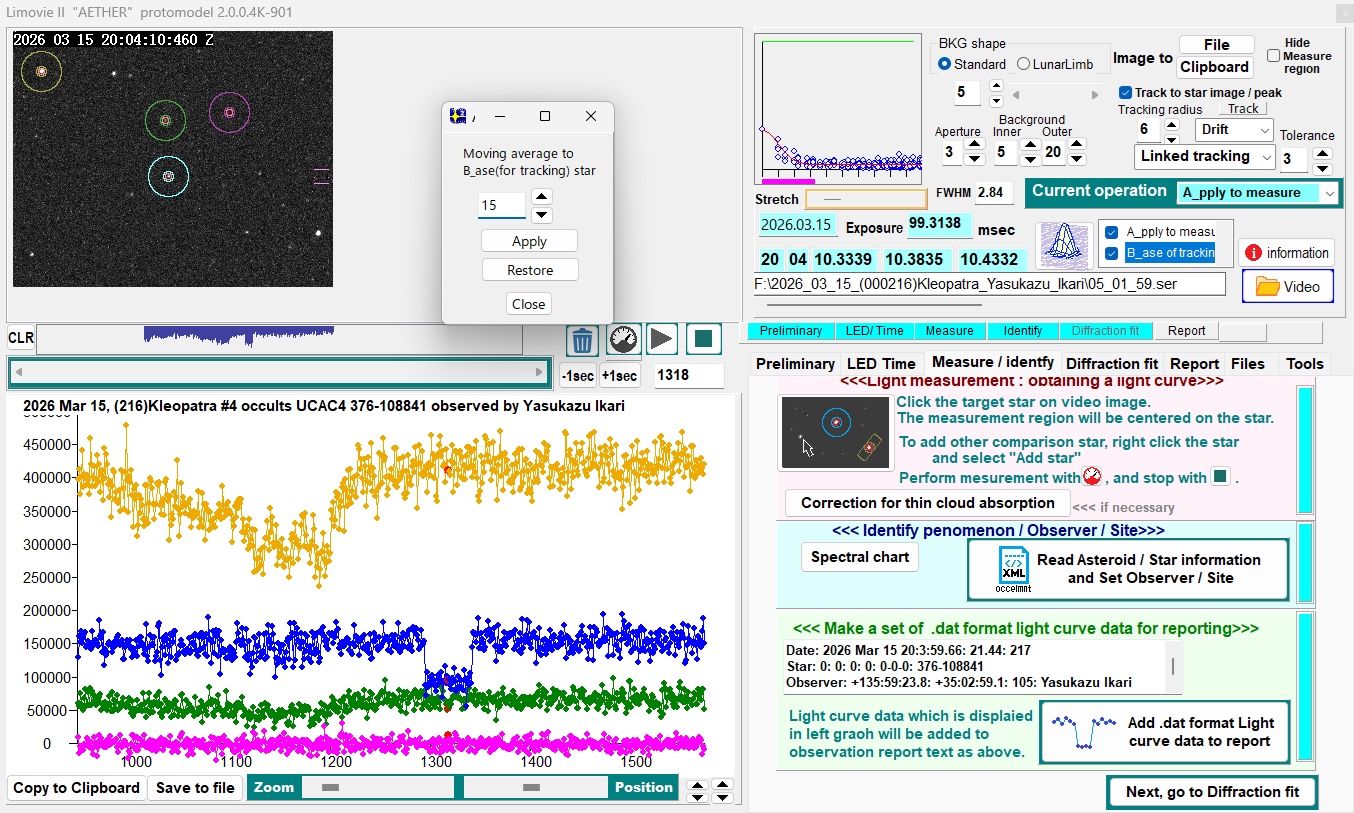Open the 3D PSF profile icon
Viewport: 1354px width, 813px height.
(x=1062, y=245)
